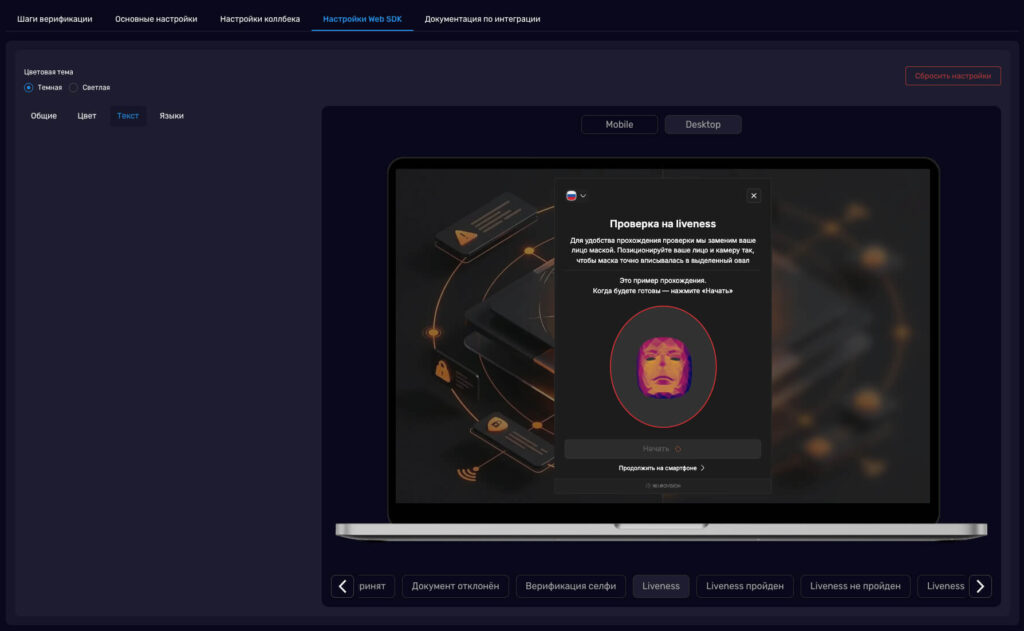
Task: Switch to Основные настройки tab
Action: 156,19
